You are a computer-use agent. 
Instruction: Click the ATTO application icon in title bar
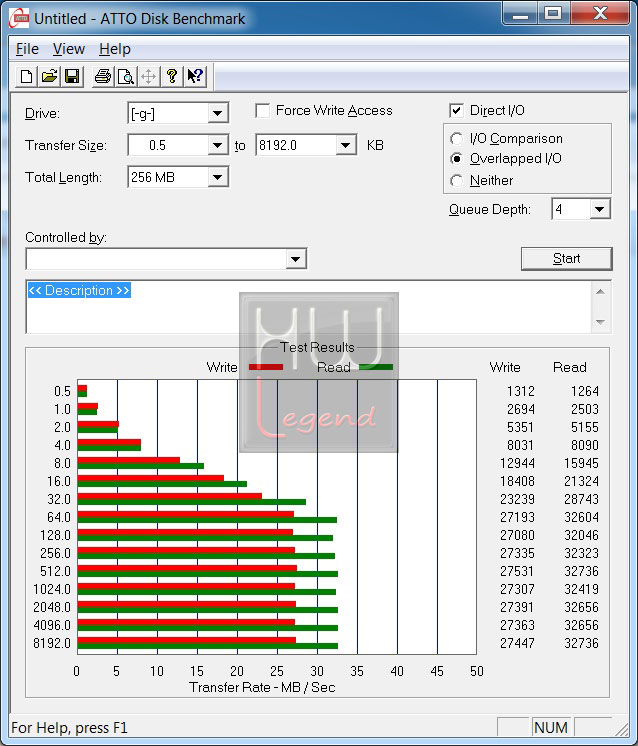point(19,18)
